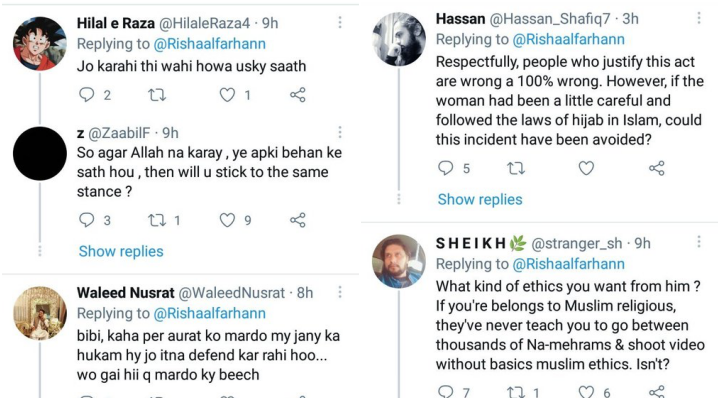Share Hilal e Raza's tweet
This screenshot has width=720, height=400.
pyautogui.click(x=297, y=96)
